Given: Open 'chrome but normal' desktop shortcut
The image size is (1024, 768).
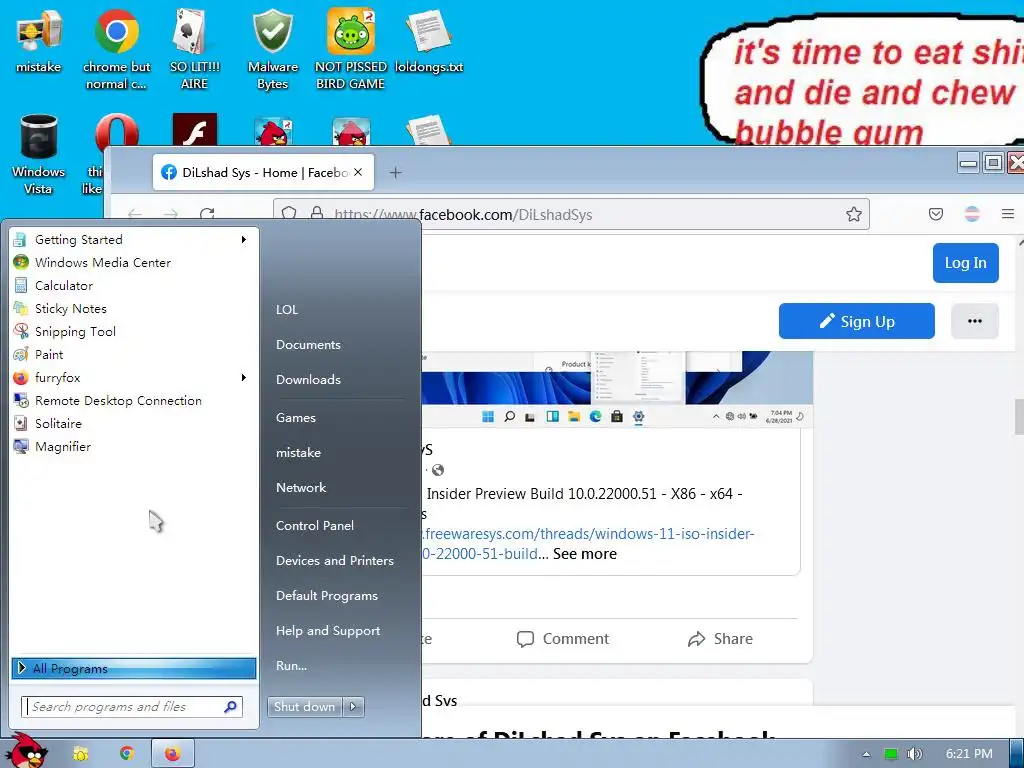Looking at the screenshot, I should (116, 49).
